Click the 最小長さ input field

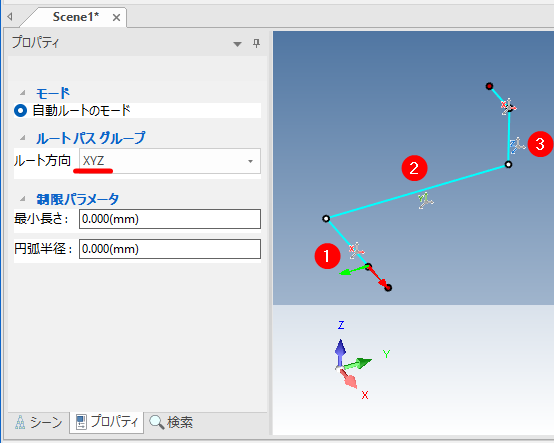(x=170, y=219)
